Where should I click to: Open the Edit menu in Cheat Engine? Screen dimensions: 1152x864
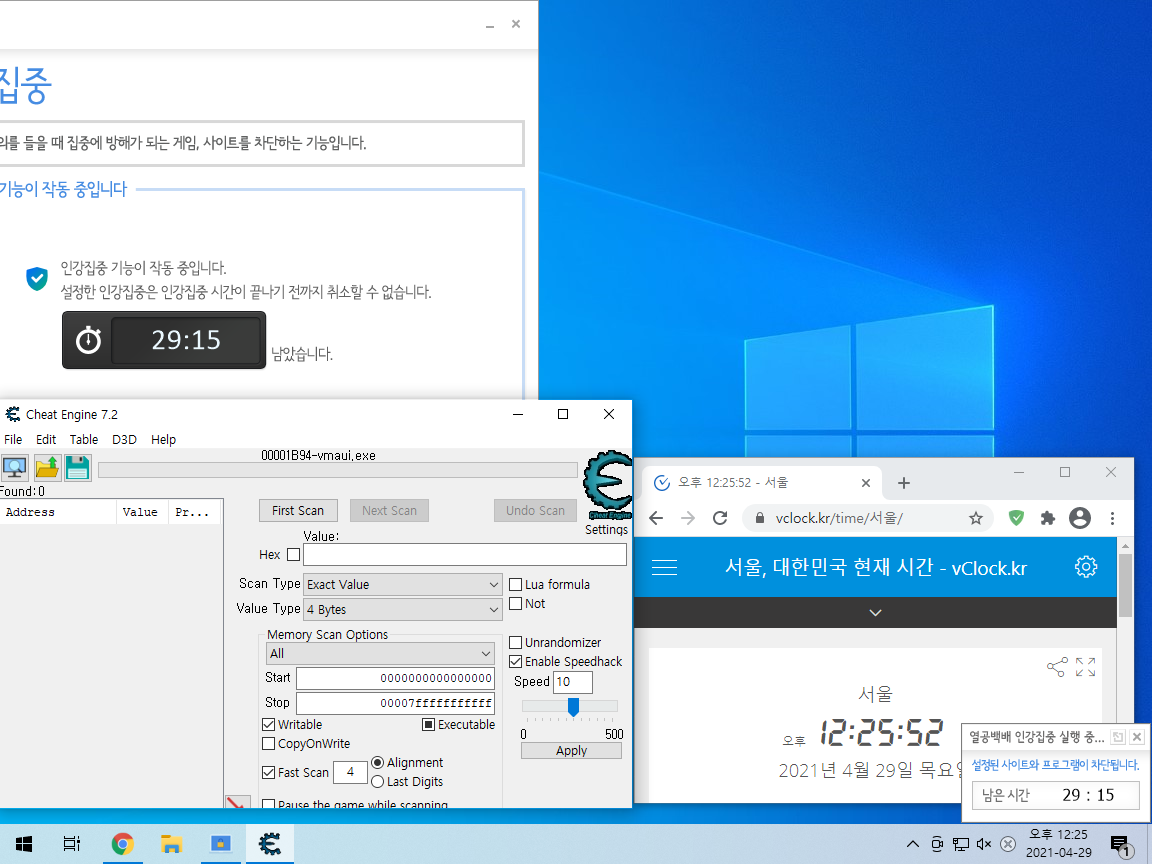[46, 439]
